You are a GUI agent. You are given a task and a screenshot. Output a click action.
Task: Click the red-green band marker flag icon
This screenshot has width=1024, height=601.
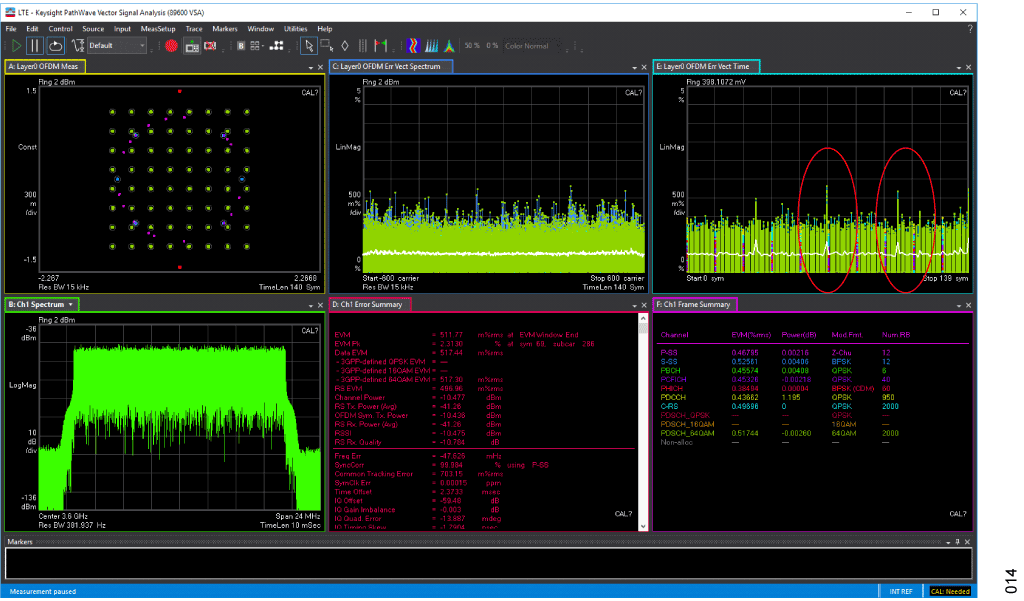(x=380, y=45)
